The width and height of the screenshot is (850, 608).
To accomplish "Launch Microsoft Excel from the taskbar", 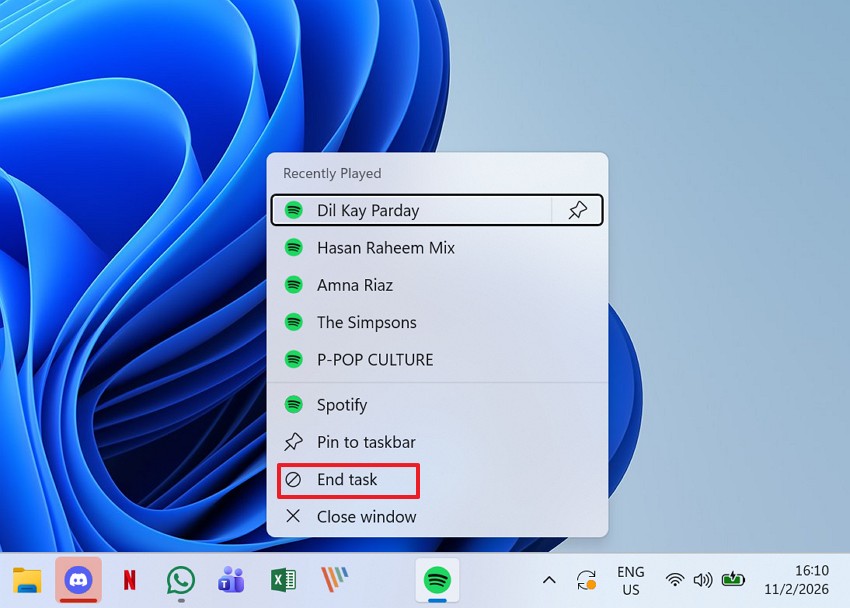I will click(282, 580).
